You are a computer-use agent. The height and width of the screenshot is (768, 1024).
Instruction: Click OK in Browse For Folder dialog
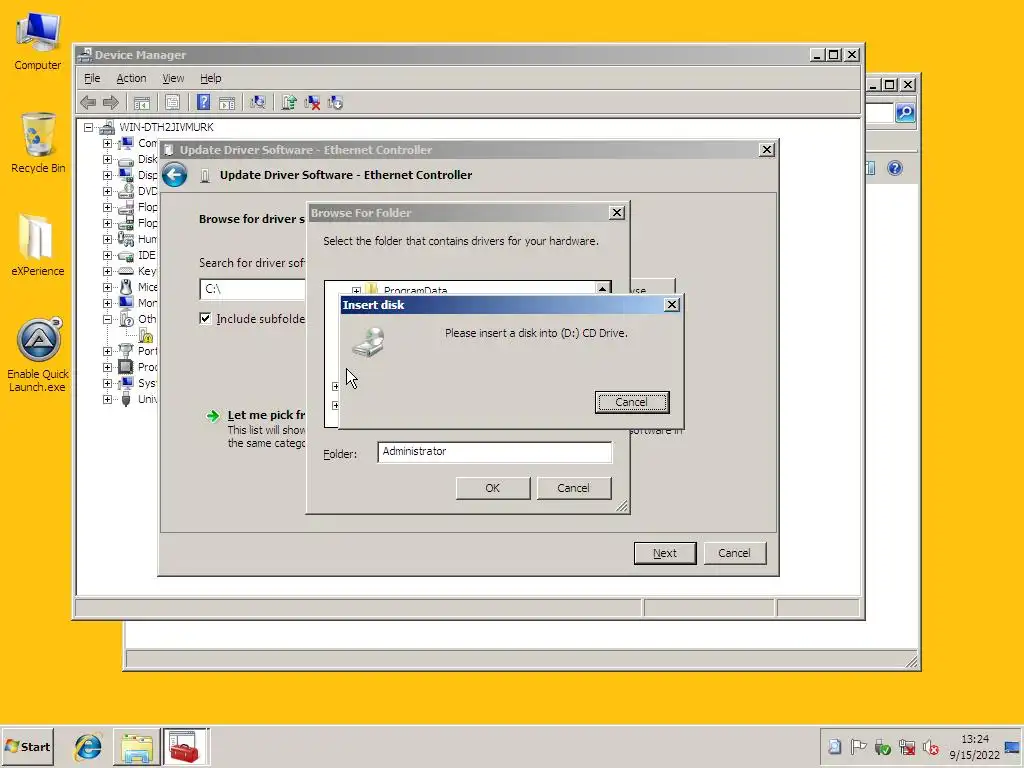[x=493, y=488]
